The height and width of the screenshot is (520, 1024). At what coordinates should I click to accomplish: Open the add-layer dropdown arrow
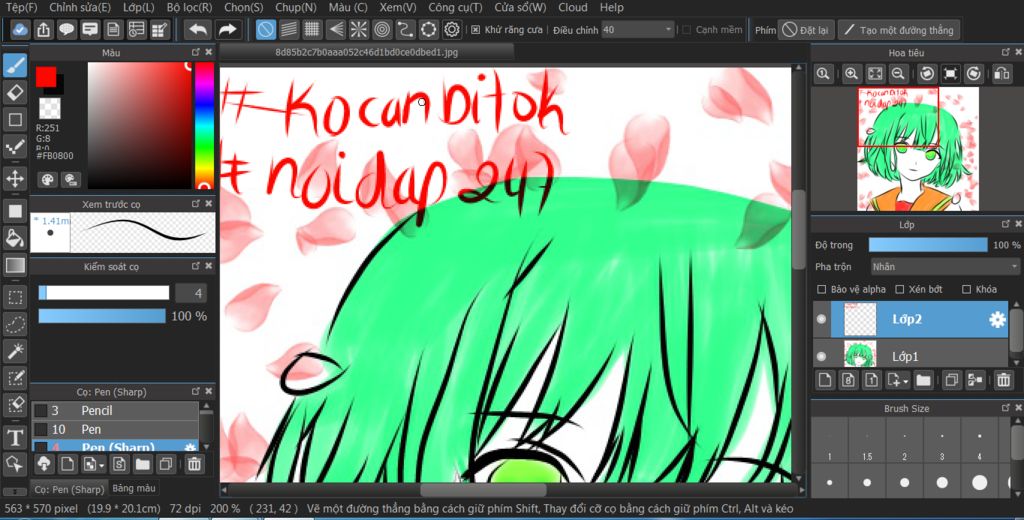coord(906,380)
